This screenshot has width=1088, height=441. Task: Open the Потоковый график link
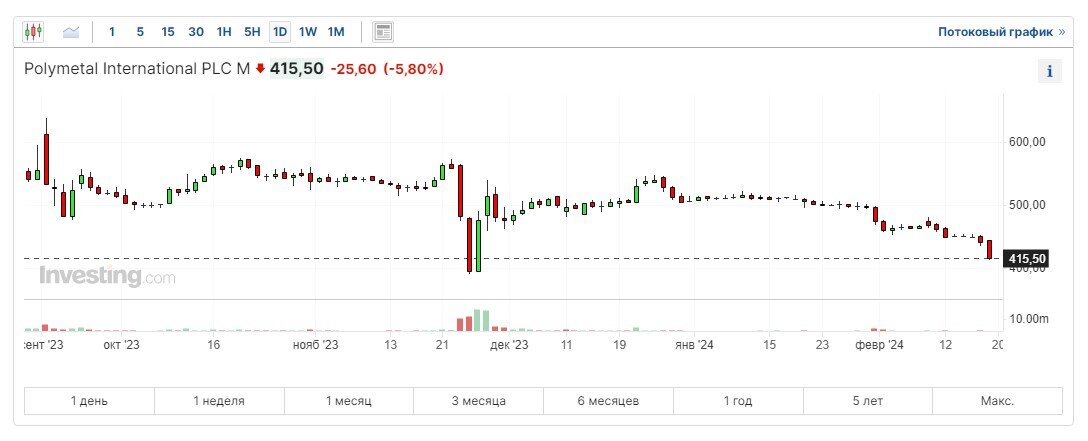pos(1002,32)
